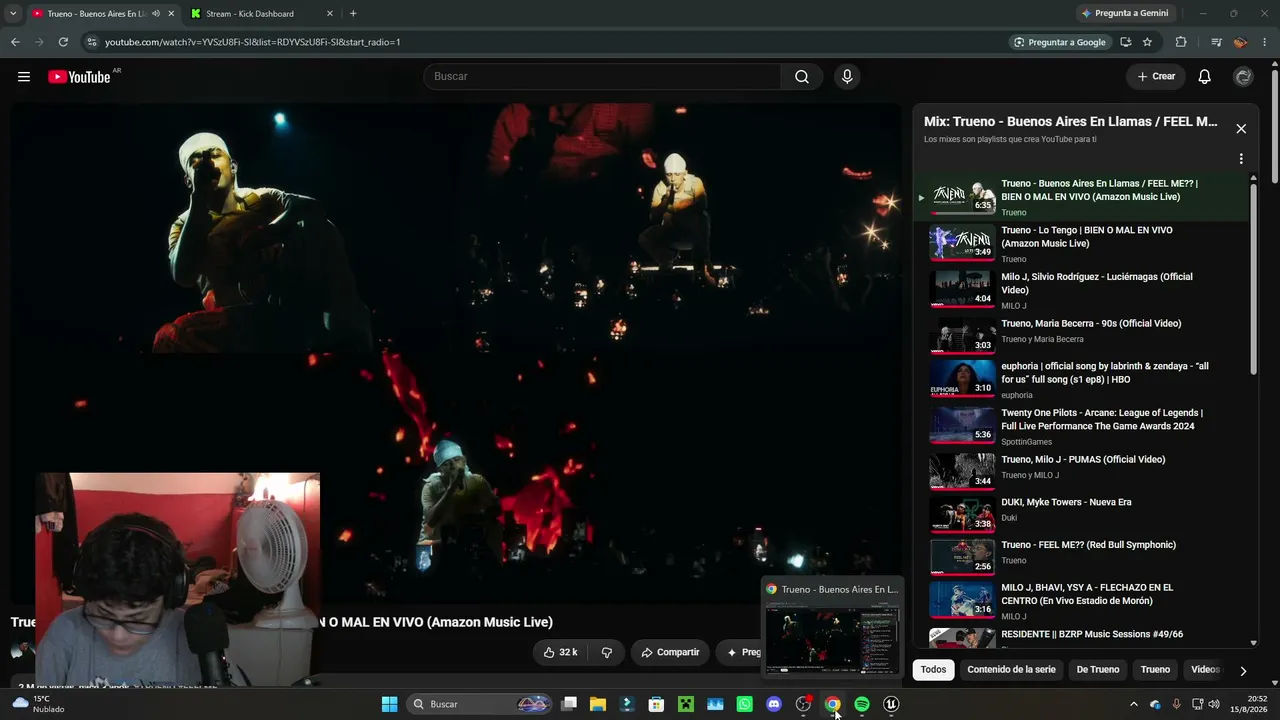Click the Windows taskbar search box
This screenshot has height=720, width=1280.
(480, 705)
